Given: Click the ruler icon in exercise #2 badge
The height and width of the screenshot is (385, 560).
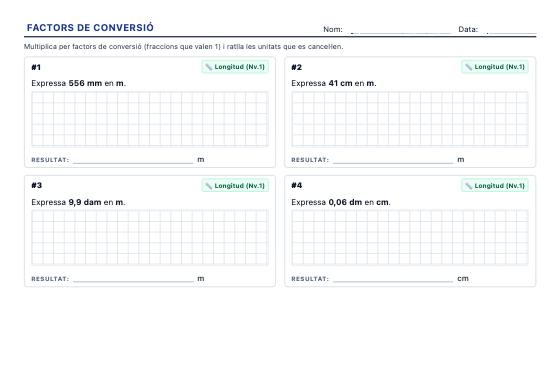Looking at the screenshot, I should pyautogui.click(x=469, y=67).
